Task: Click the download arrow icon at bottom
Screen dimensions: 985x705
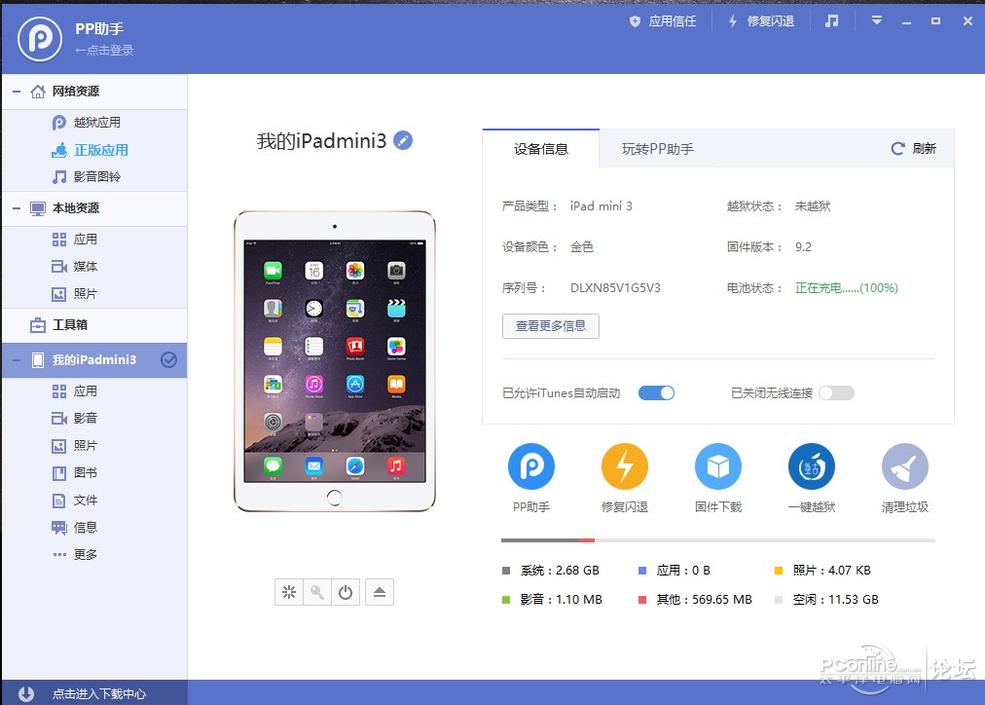Action: pos(26,694)
